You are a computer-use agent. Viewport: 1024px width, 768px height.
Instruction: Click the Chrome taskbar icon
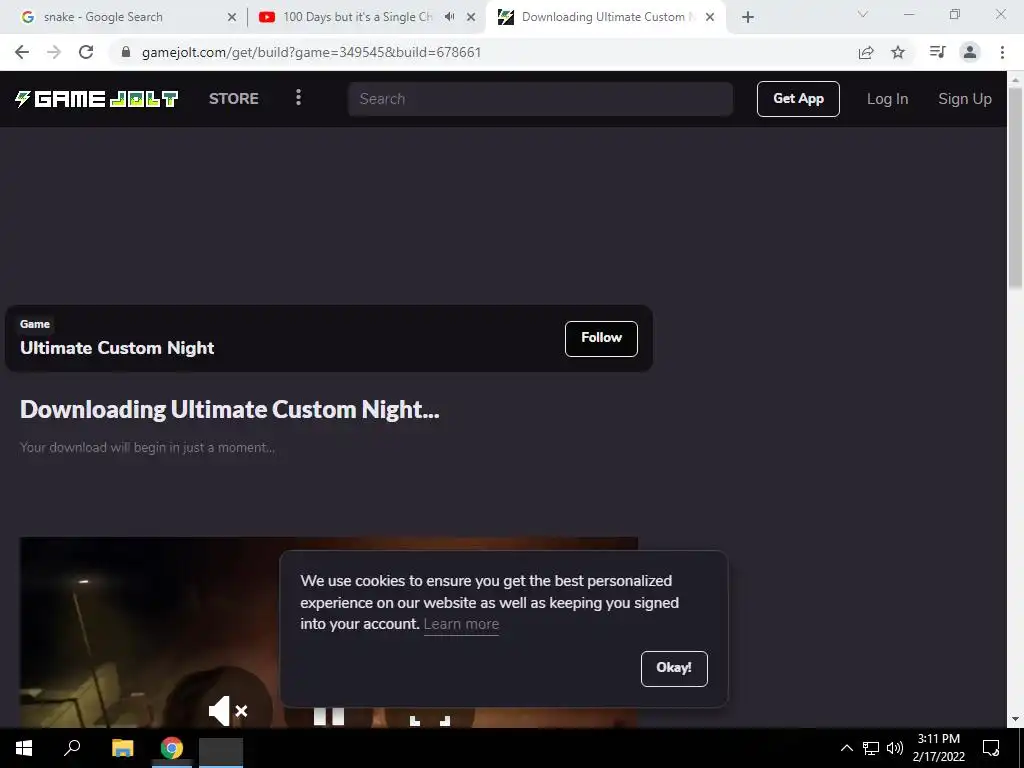[172, 748]
